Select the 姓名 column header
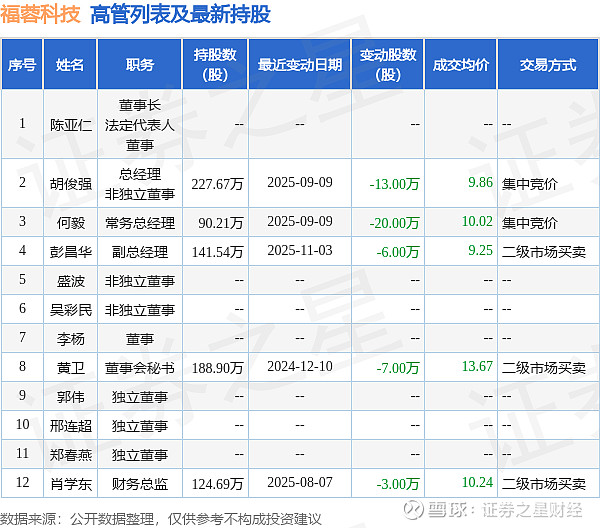Viewport: 600px width, 528px height. tap(70, 64)
